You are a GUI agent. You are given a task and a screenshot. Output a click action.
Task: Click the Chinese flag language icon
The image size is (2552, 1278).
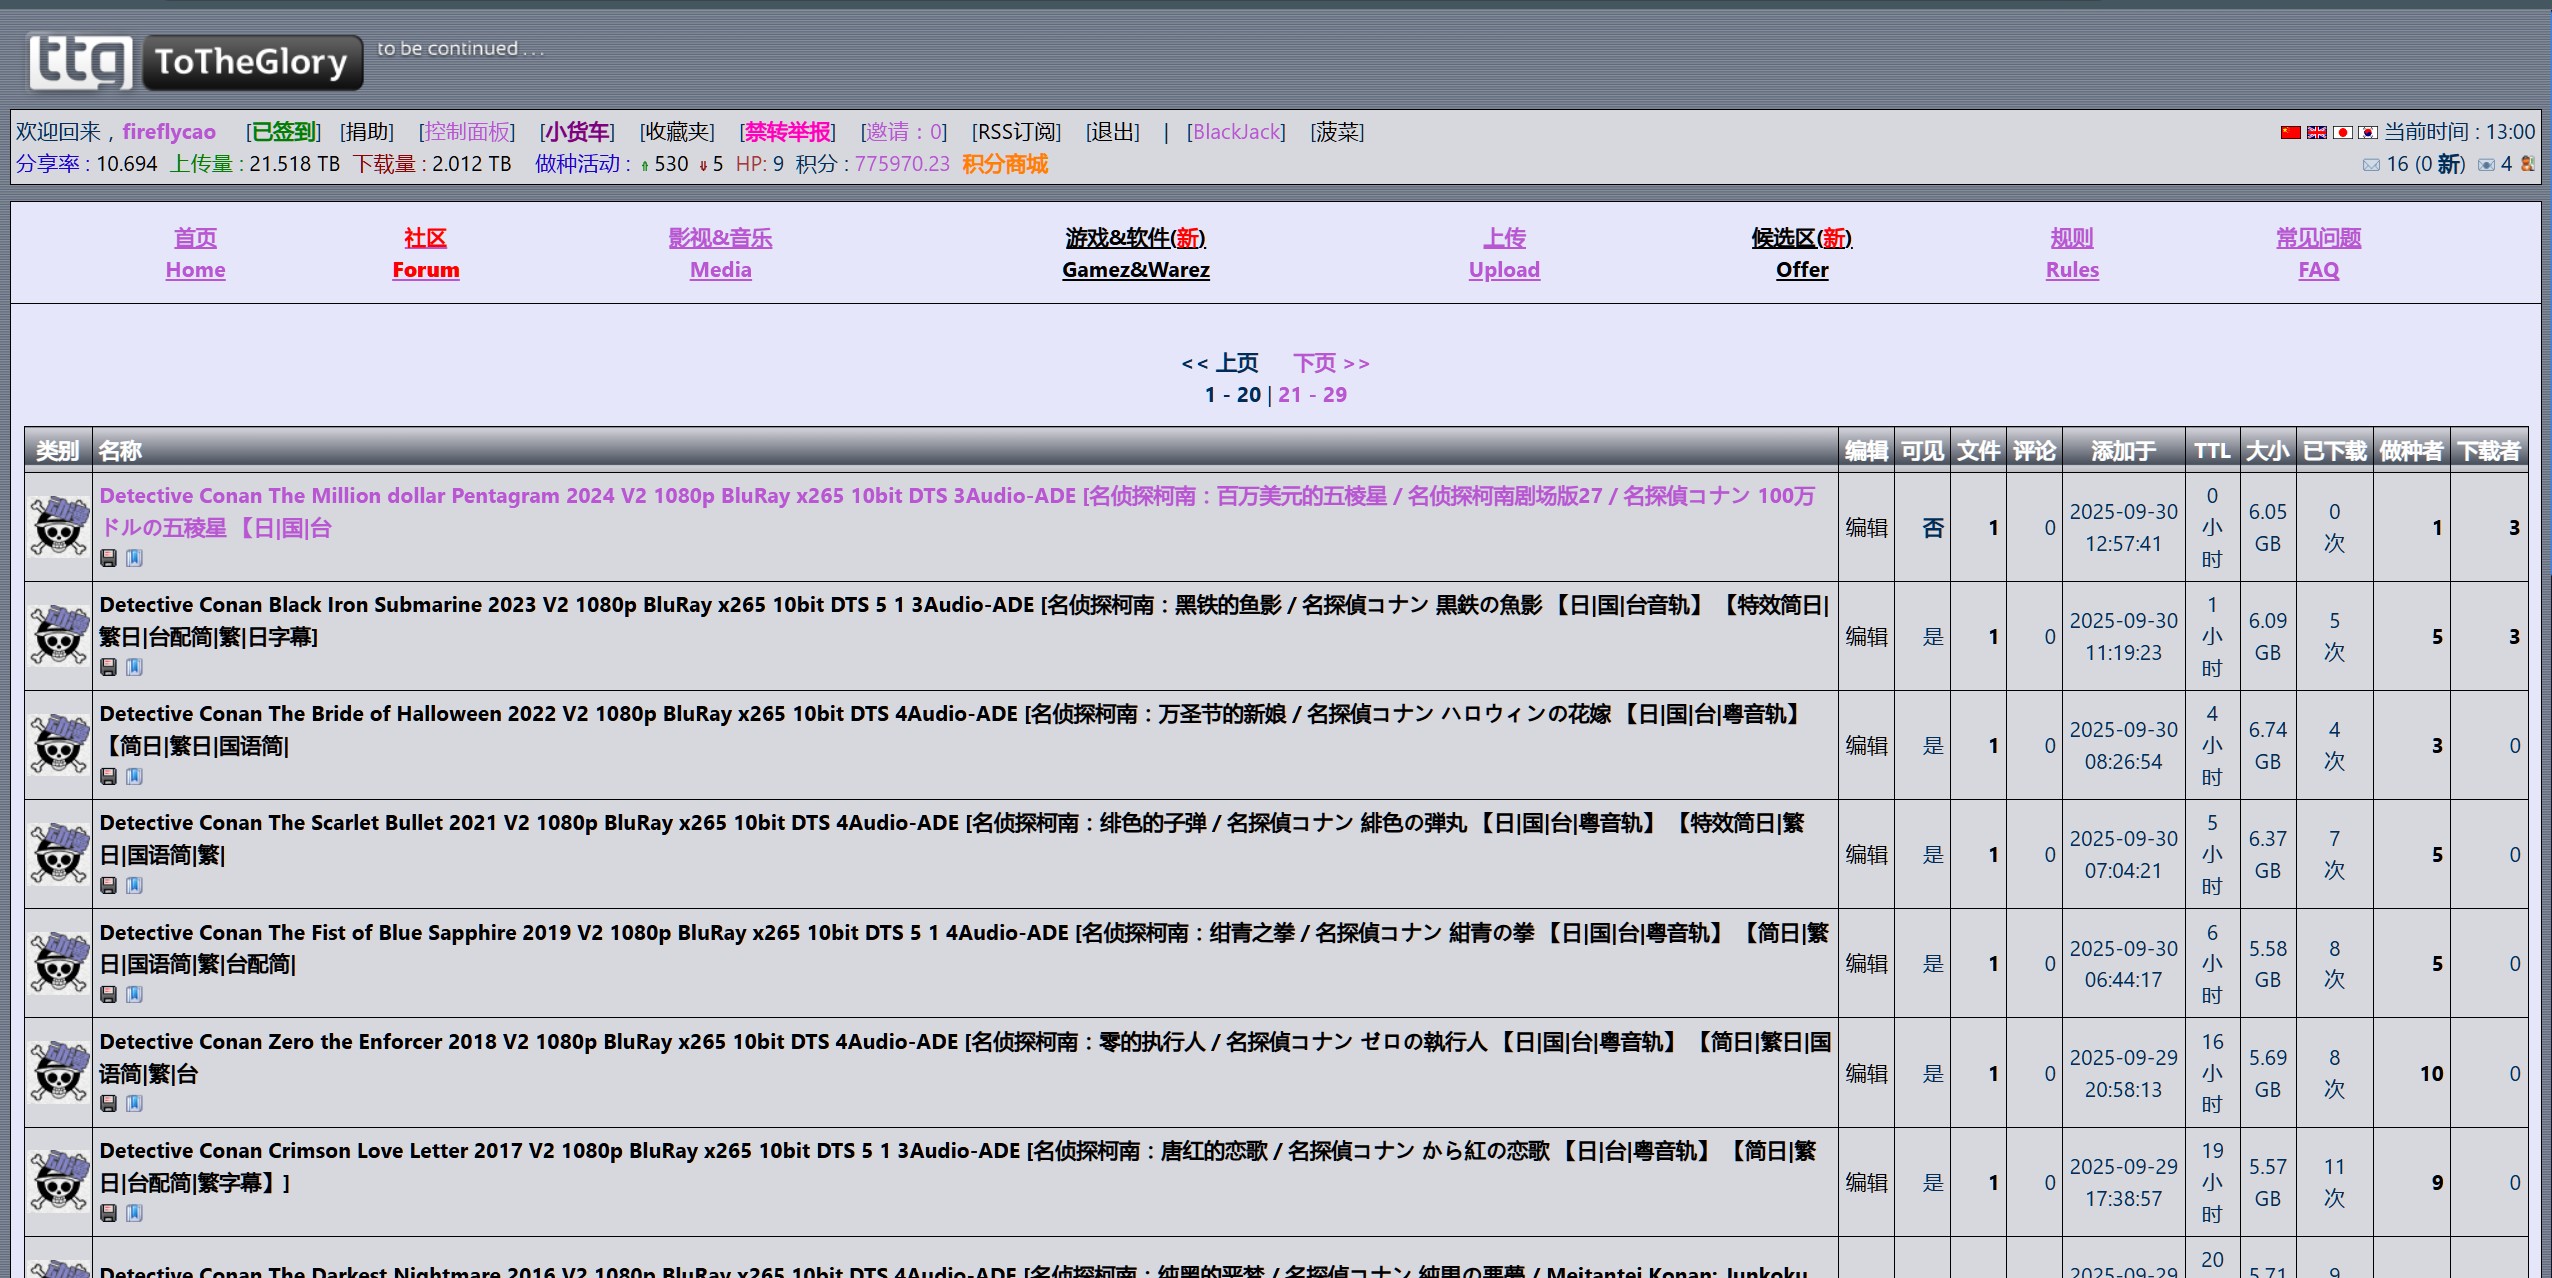pos(2290,132)
